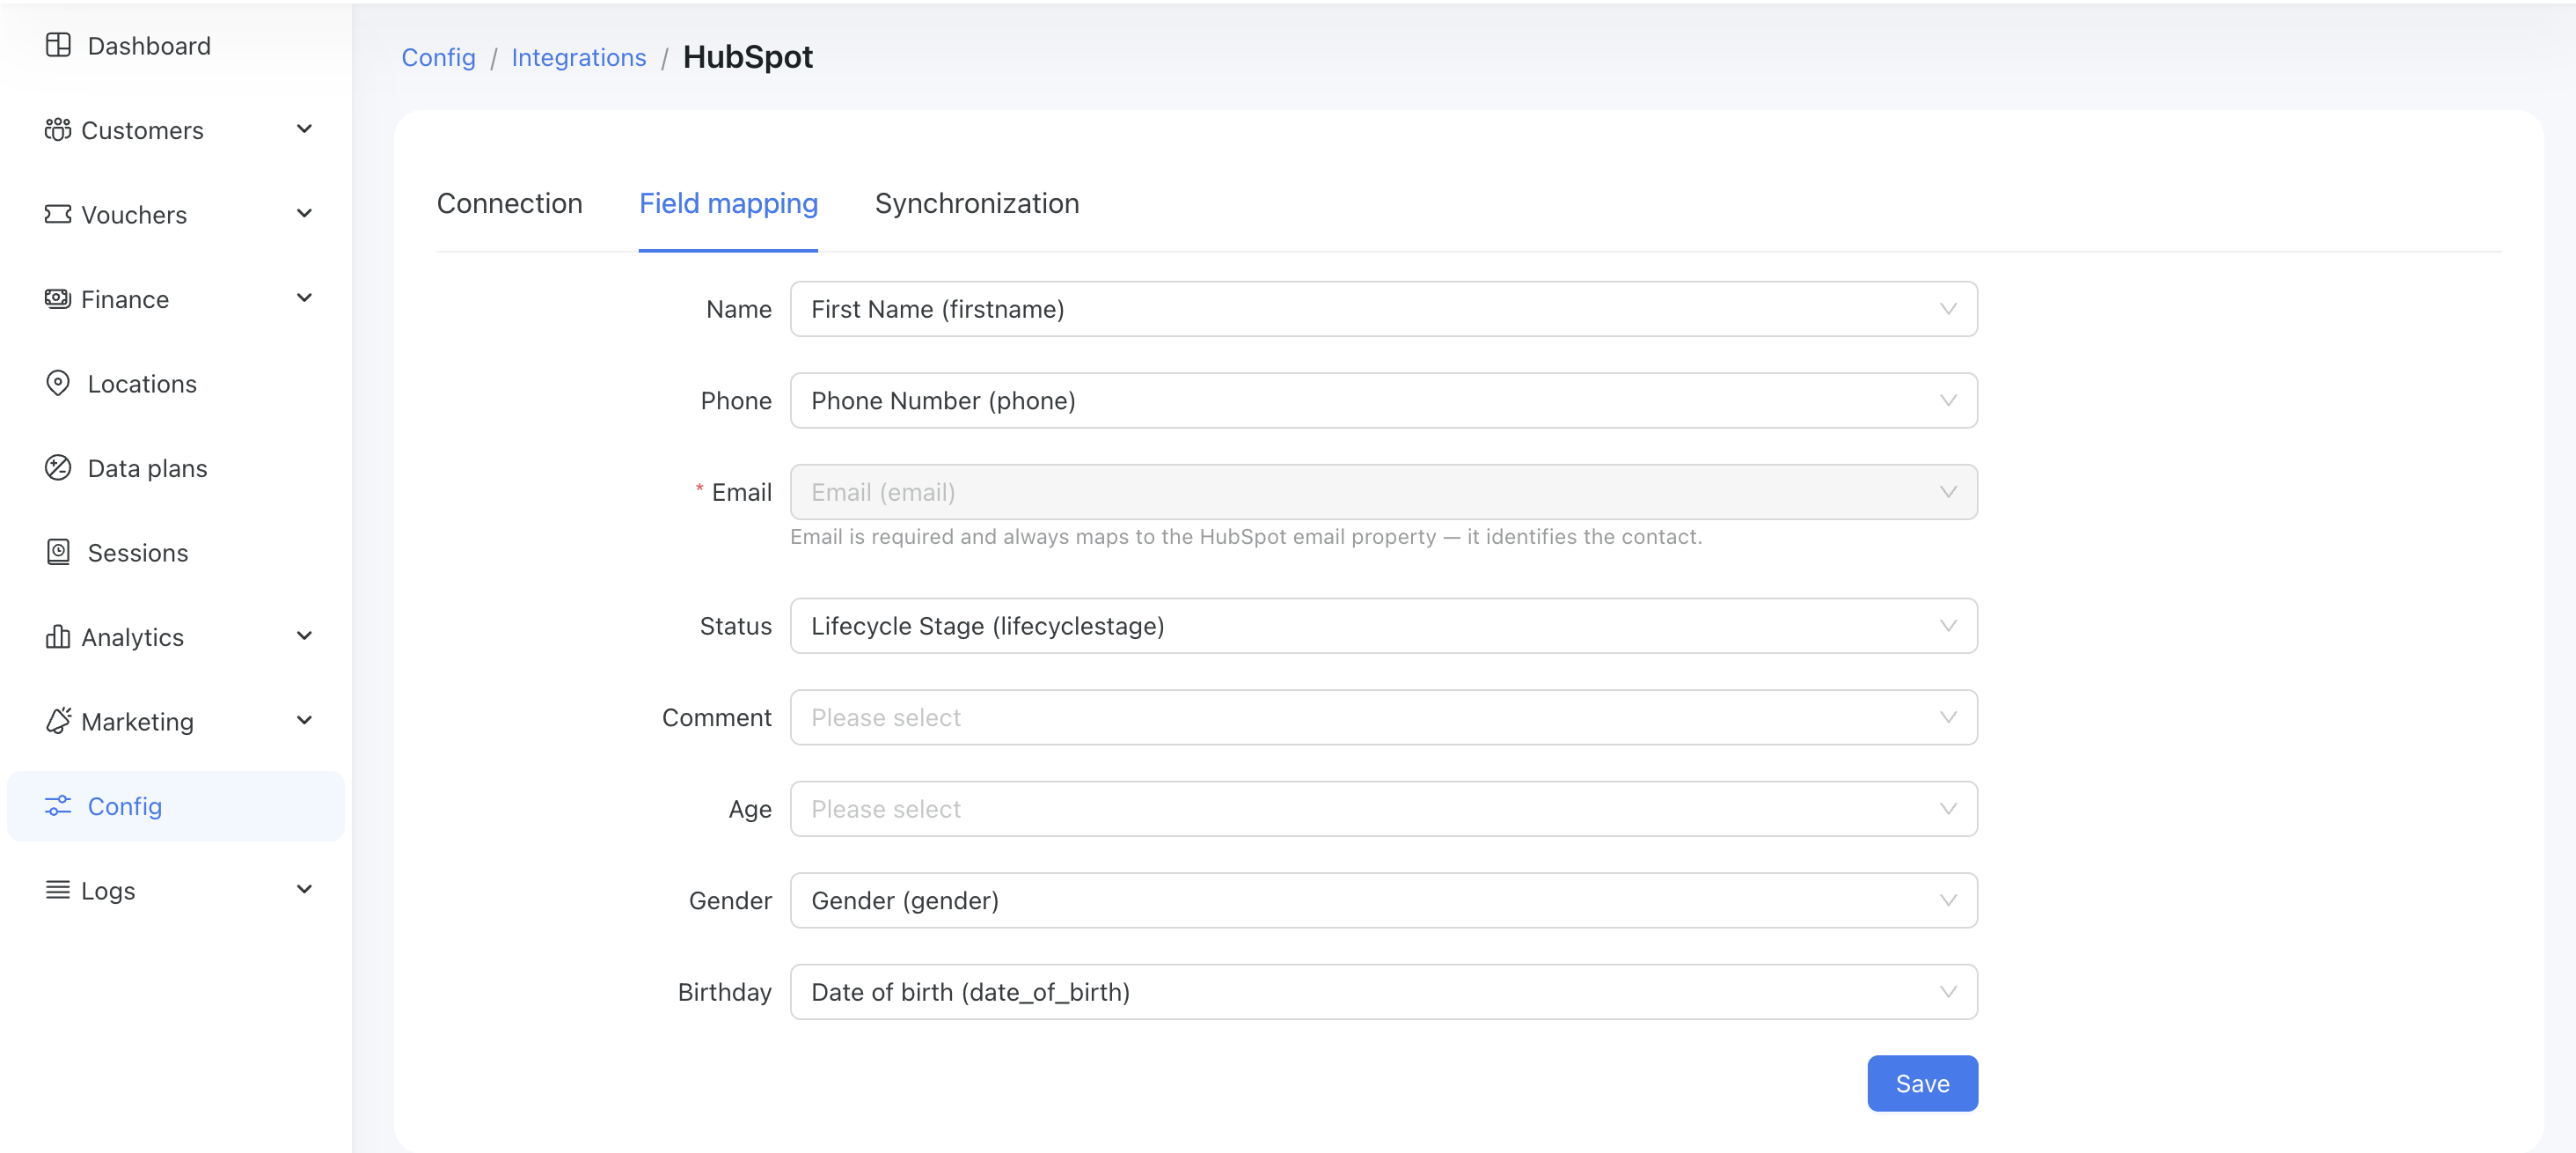Click the Finance banknote icon
This screenshot has height=1153, width=2576.
pyautogui.click(x=58, y=299)
